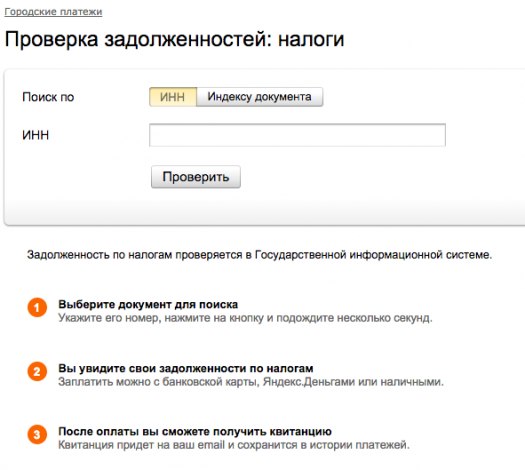
Task: Click the Задолженность по налогам проверяется info sentence
Action: [x=259, y=255]
